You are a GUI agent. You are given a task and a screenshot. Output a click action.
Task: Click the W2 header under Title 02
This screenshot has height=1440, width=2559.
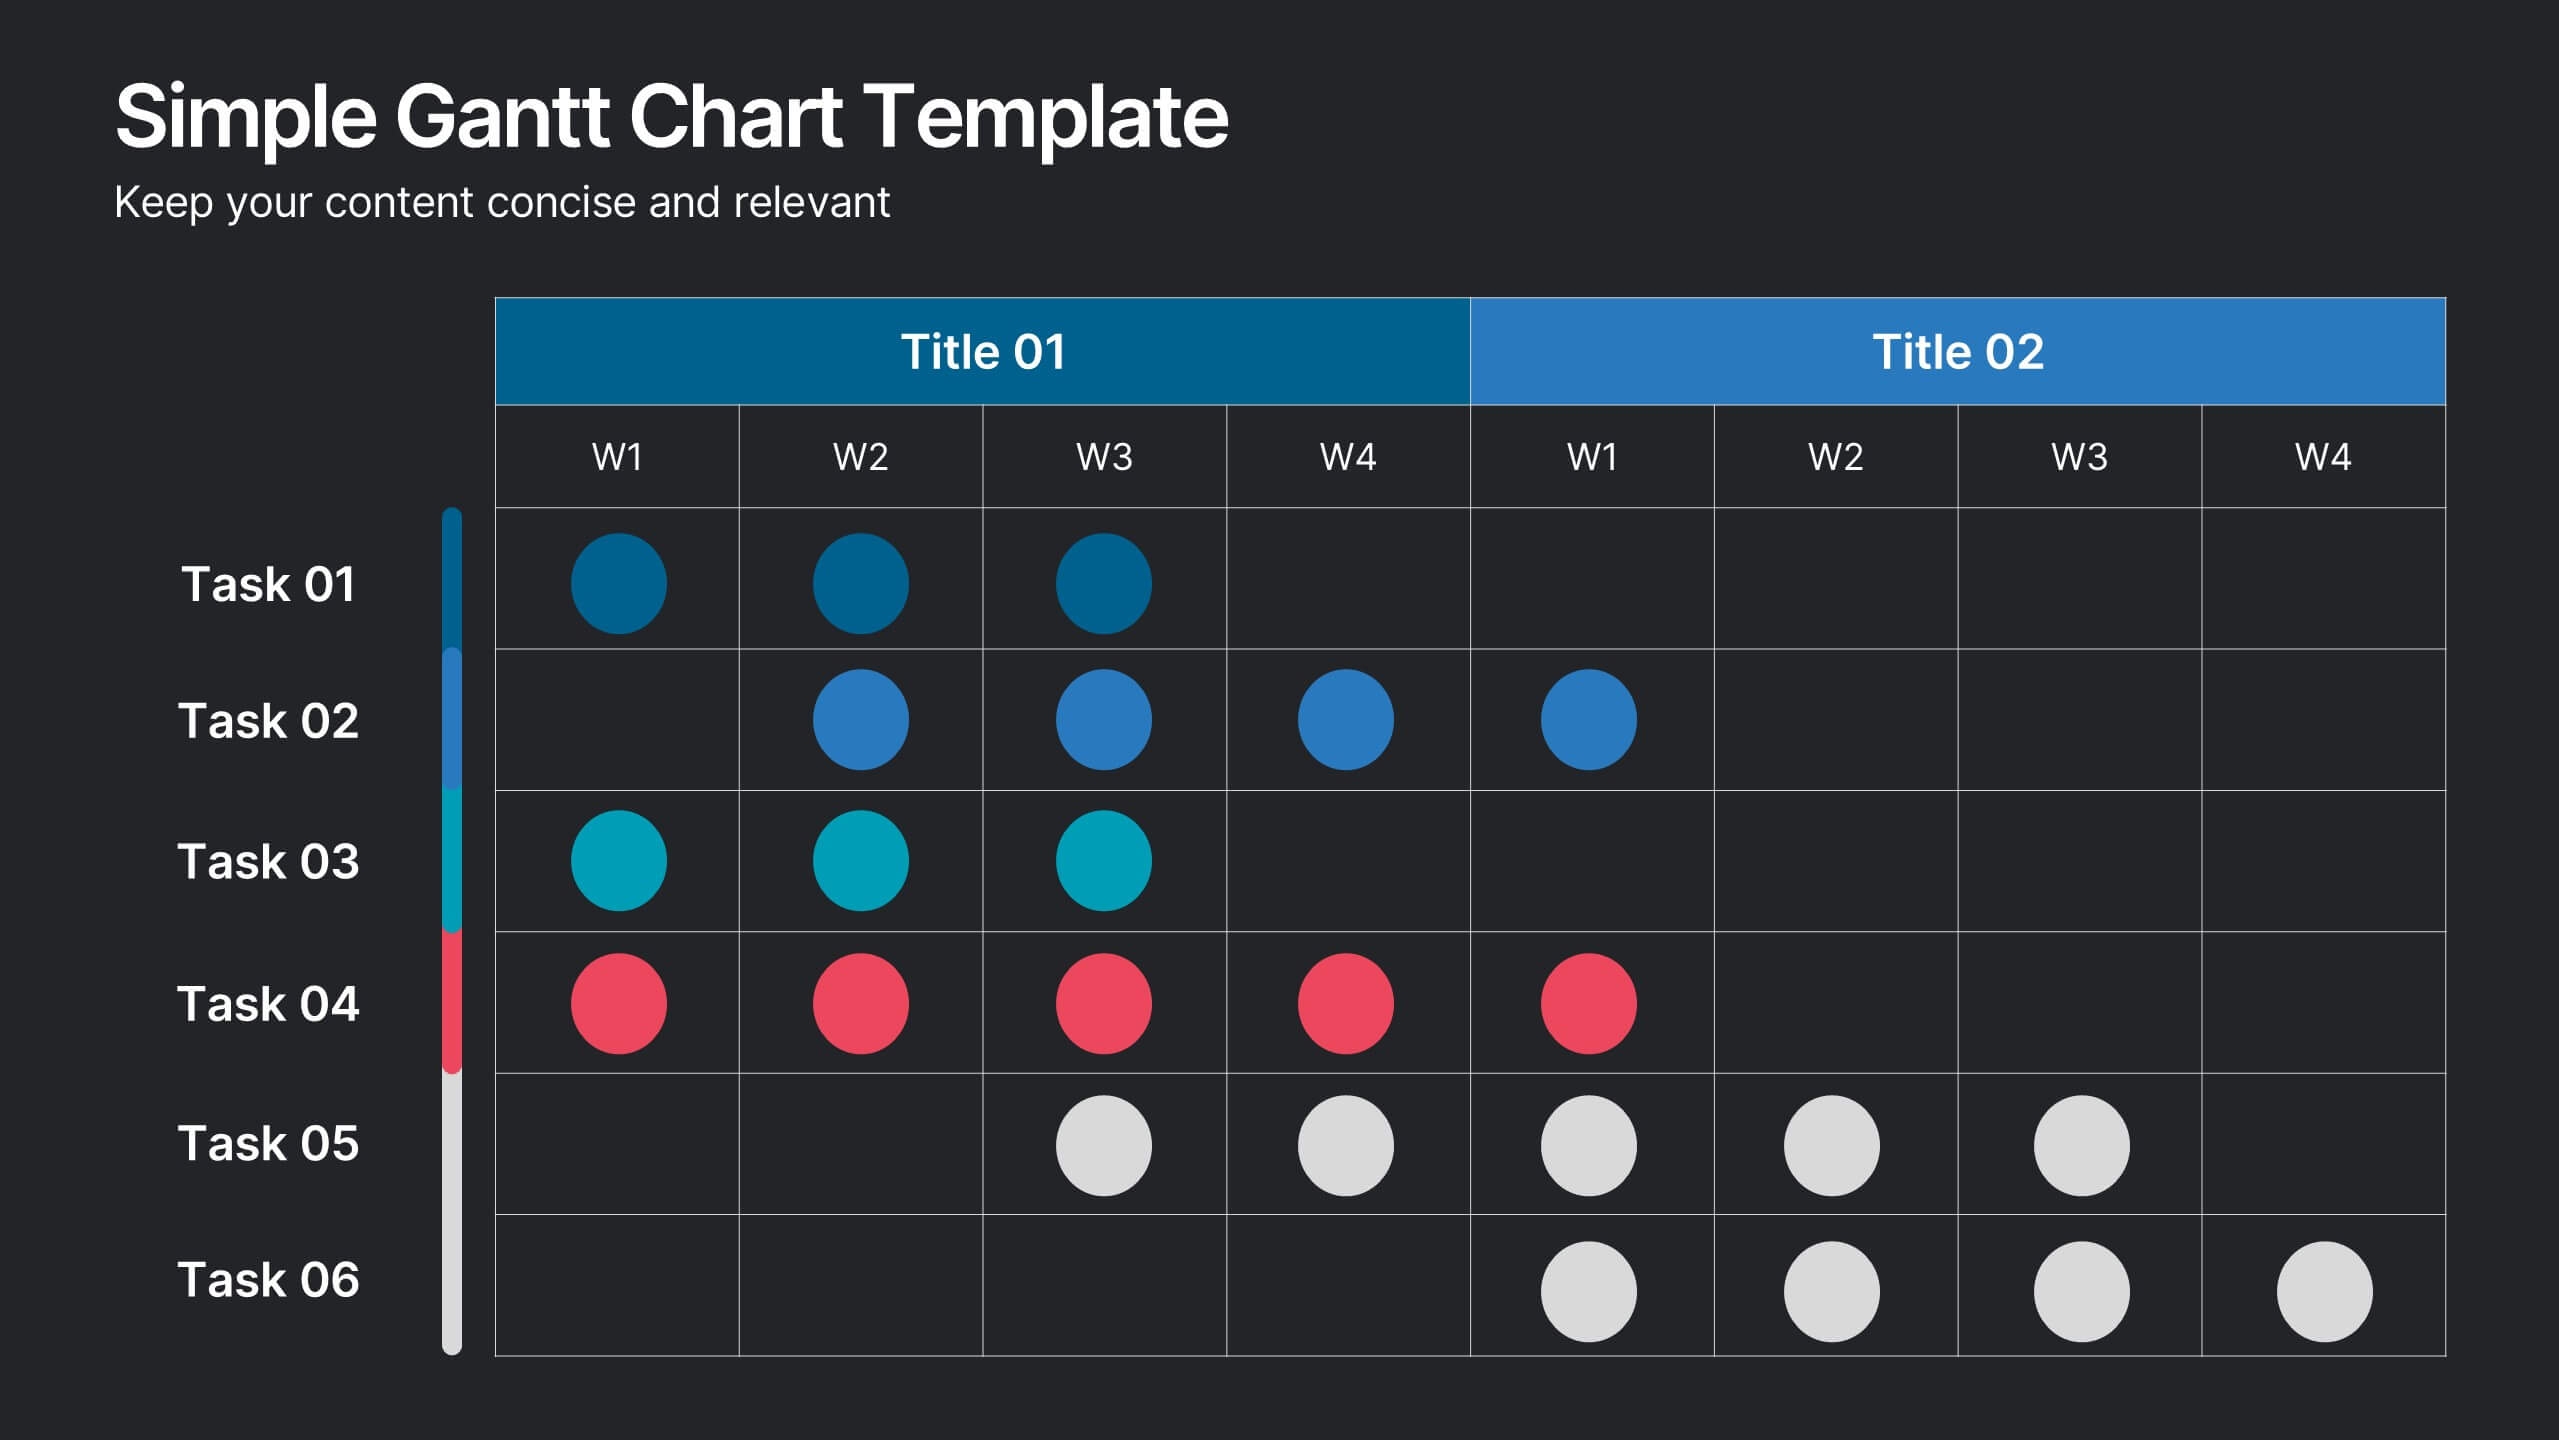(1835, 457)
